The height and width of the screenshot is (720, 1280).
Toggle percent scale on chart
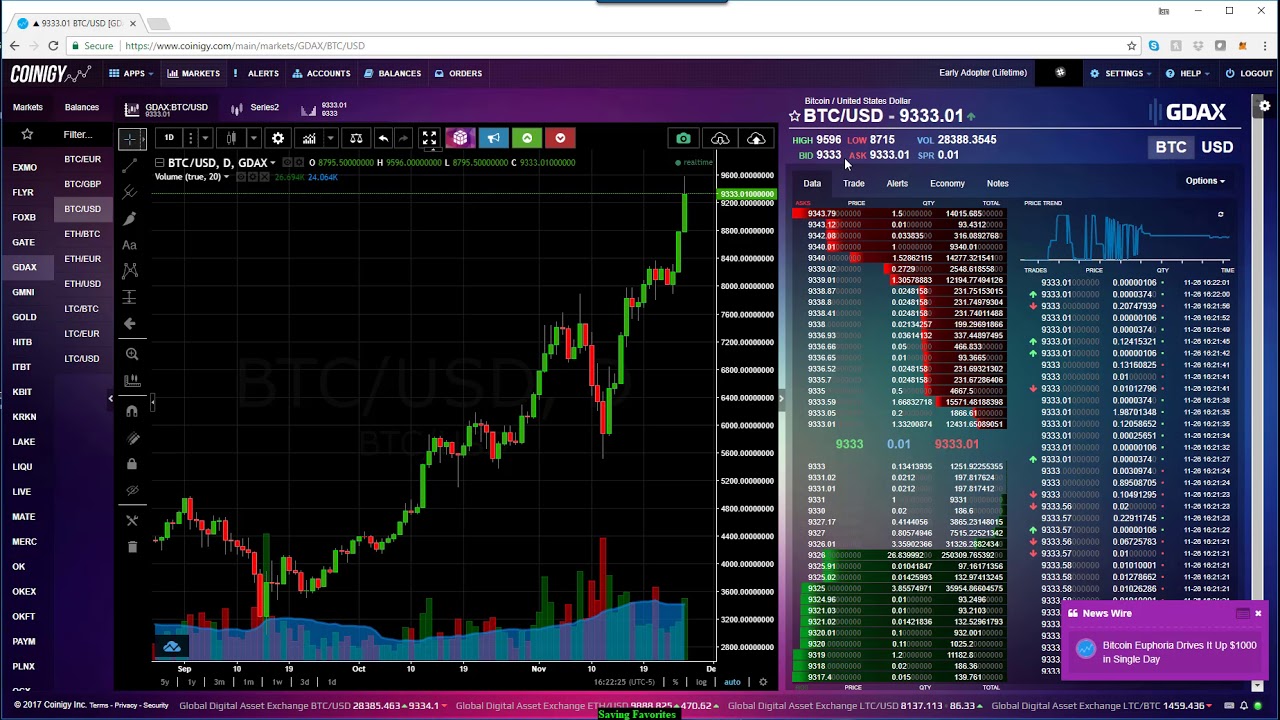(675, 682)
